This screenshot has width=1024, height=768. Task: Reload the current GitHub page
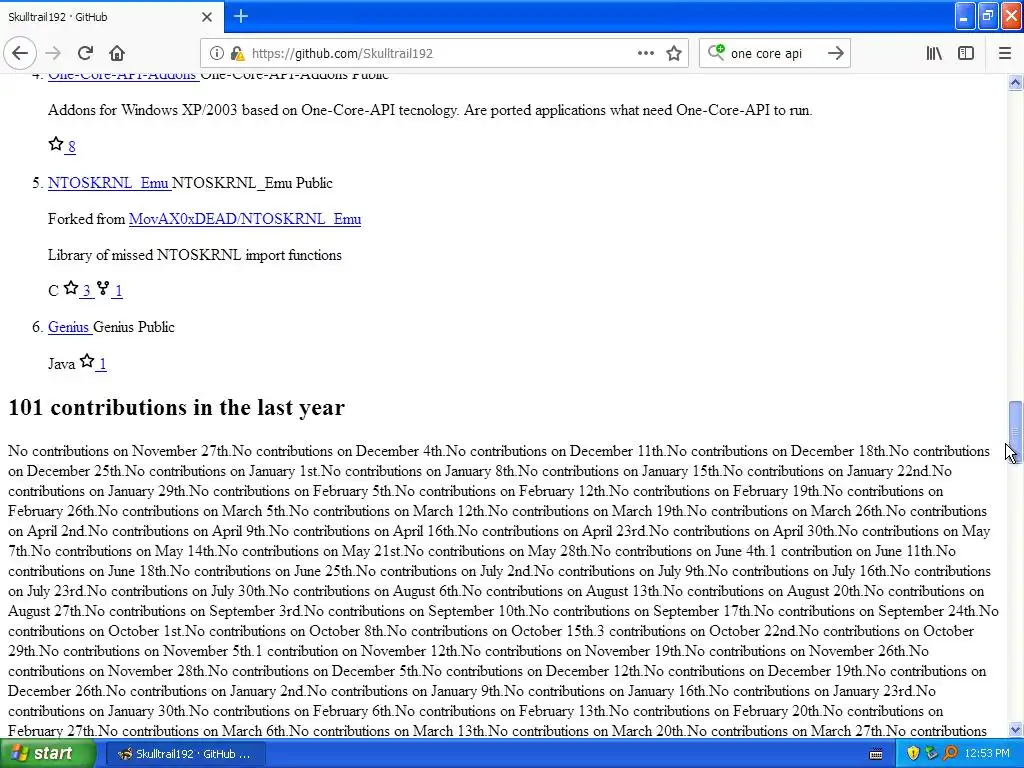click(85, 54)
